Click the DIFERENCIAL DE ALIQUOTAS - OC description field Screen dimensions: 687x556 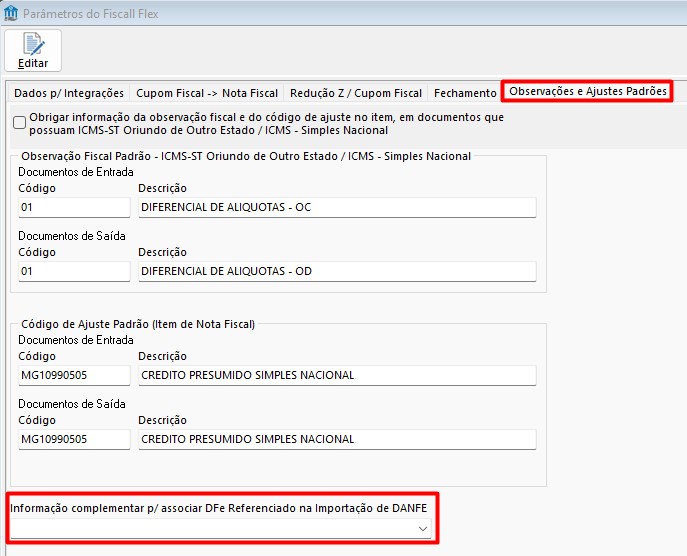337,207
